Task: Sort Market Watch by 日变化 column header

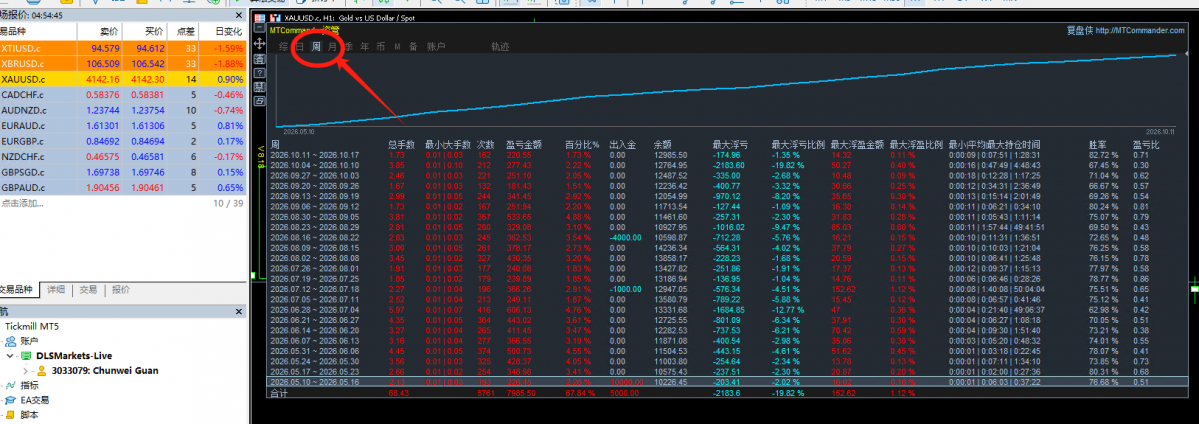Action: [x=228, y=32]
